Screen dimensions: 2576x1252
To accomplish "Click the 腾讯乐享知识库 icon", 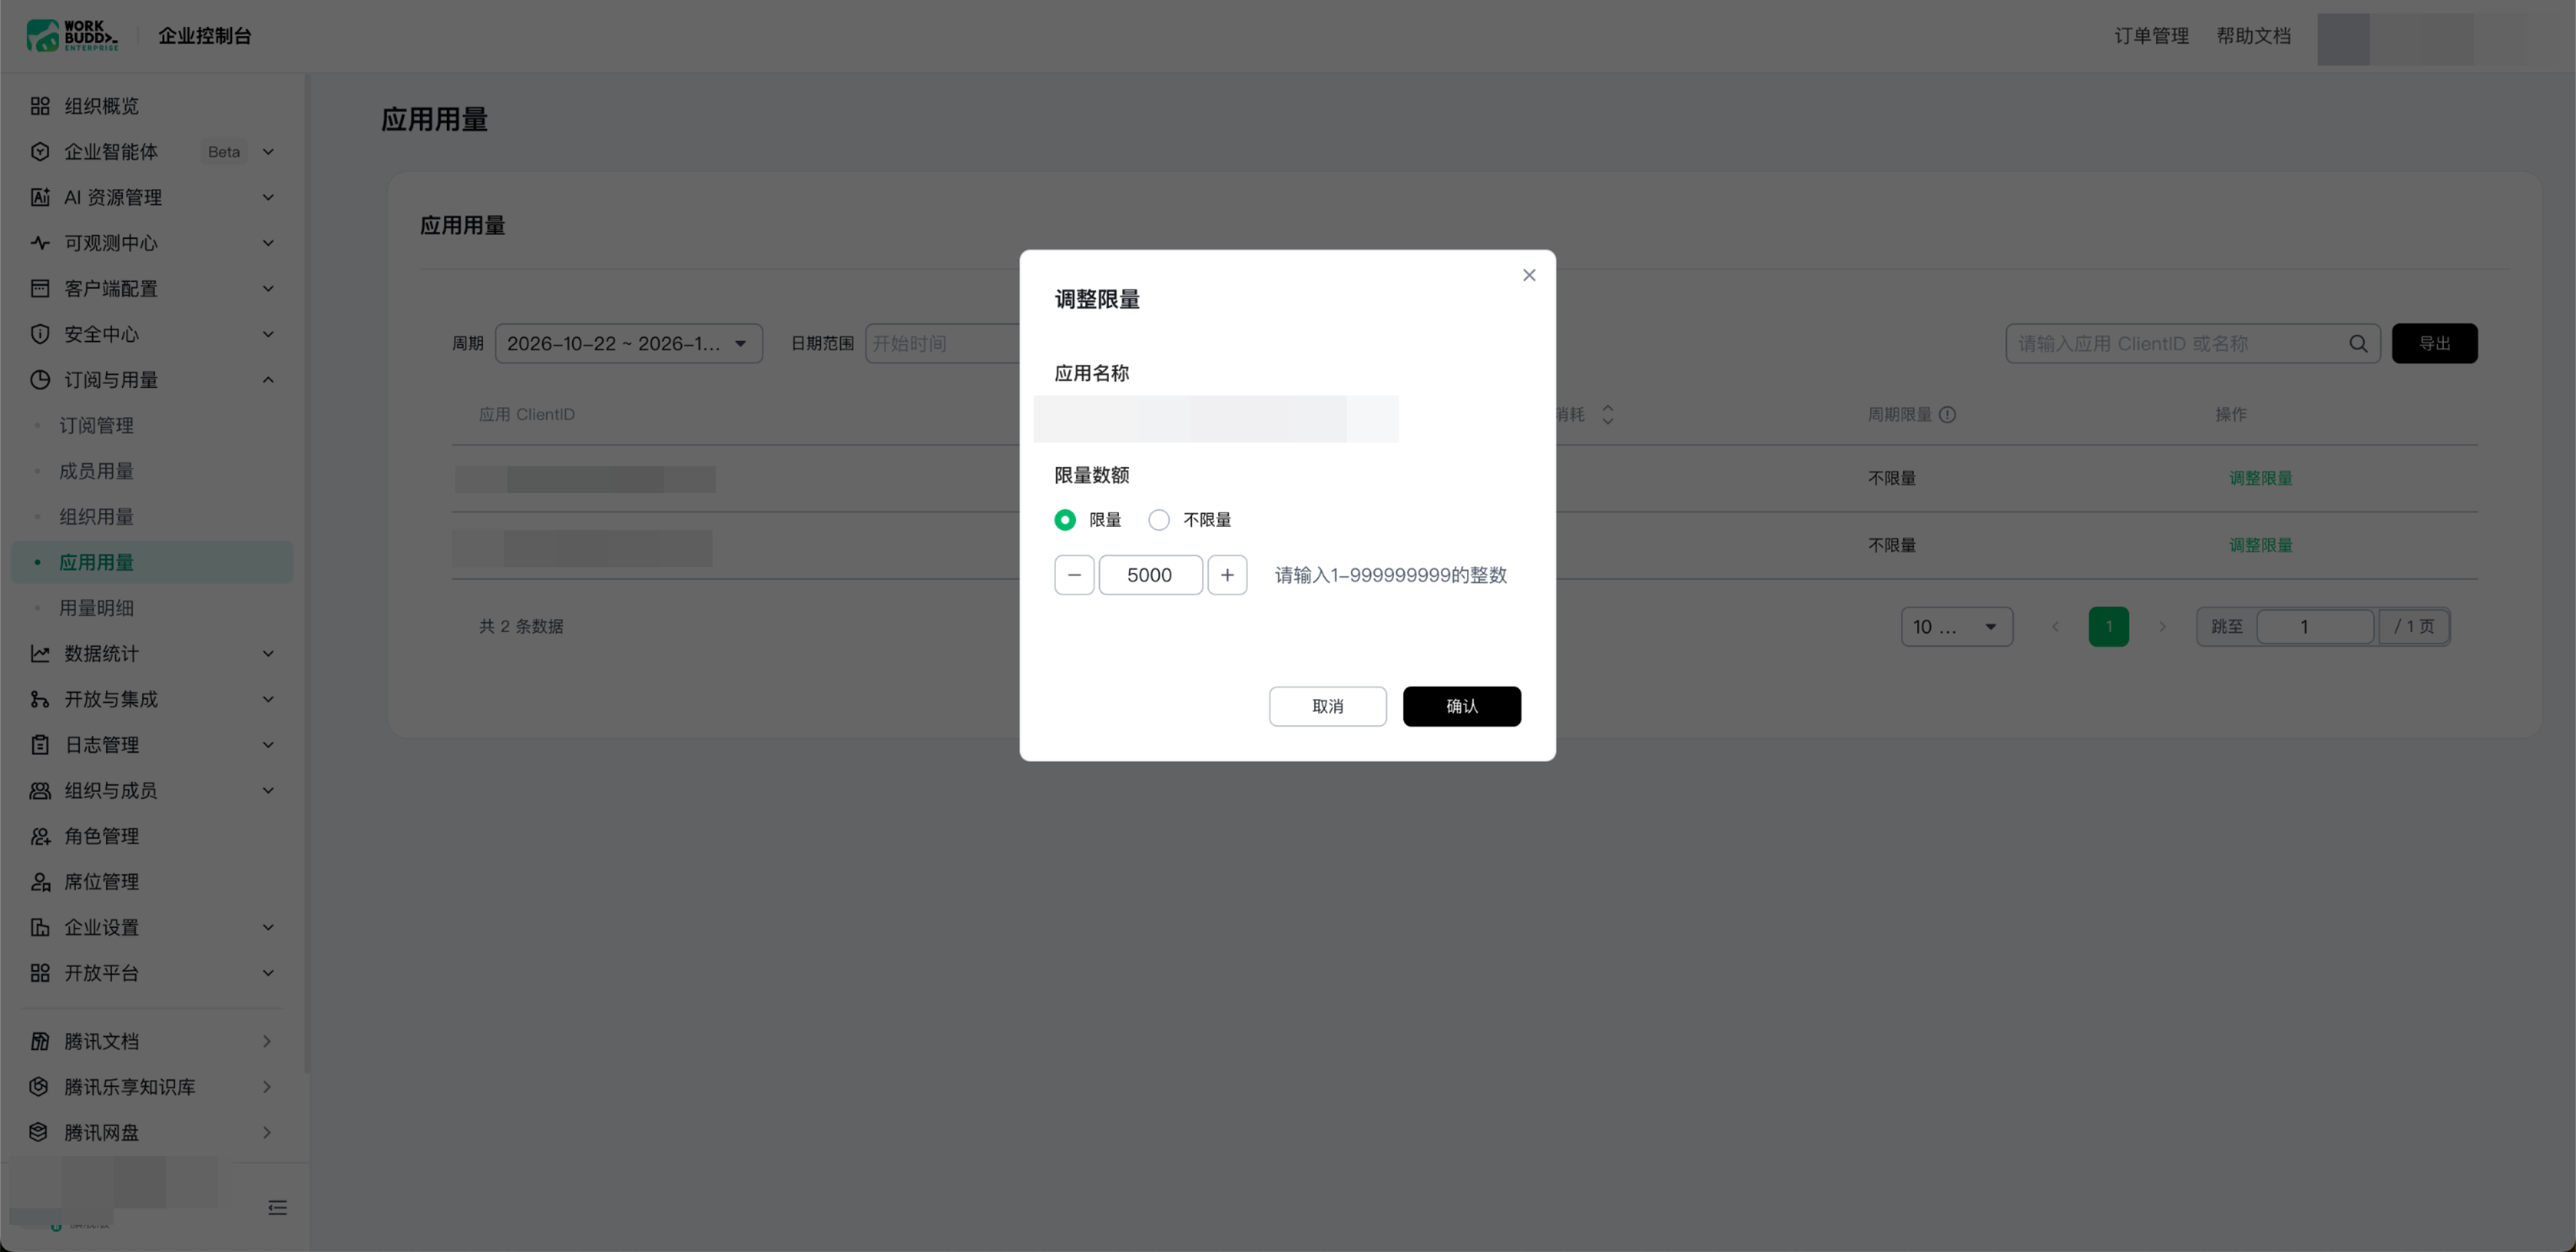I will (x=40, y=1087).
